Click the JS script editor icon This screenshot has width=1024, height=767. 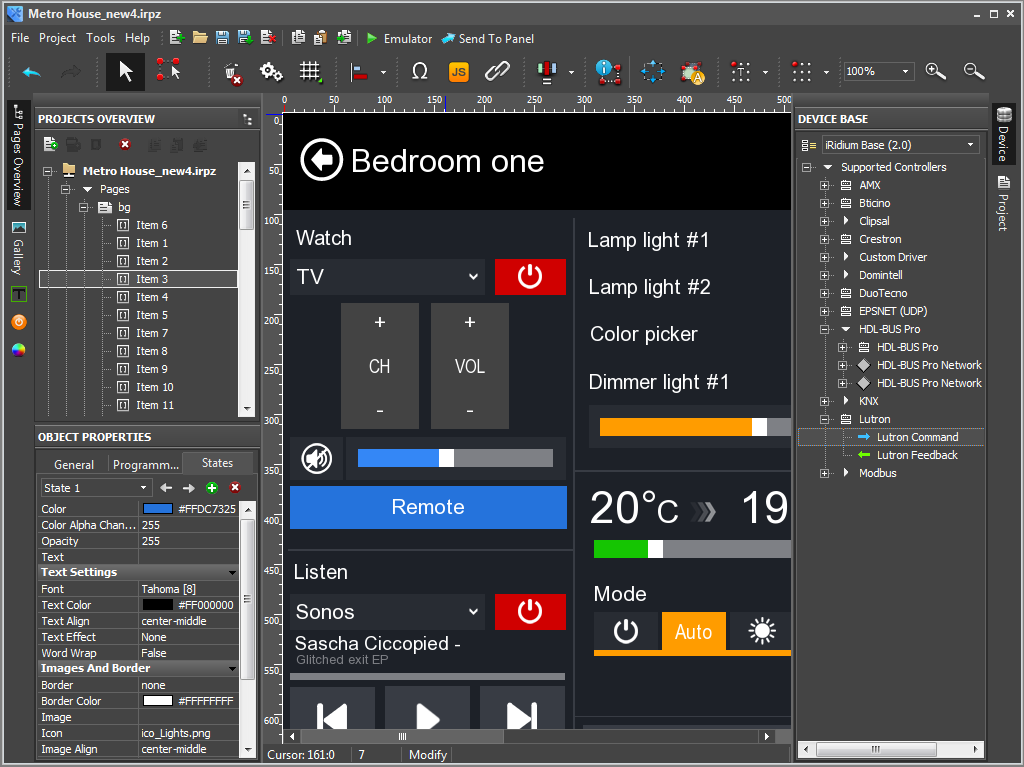point(459,71)
